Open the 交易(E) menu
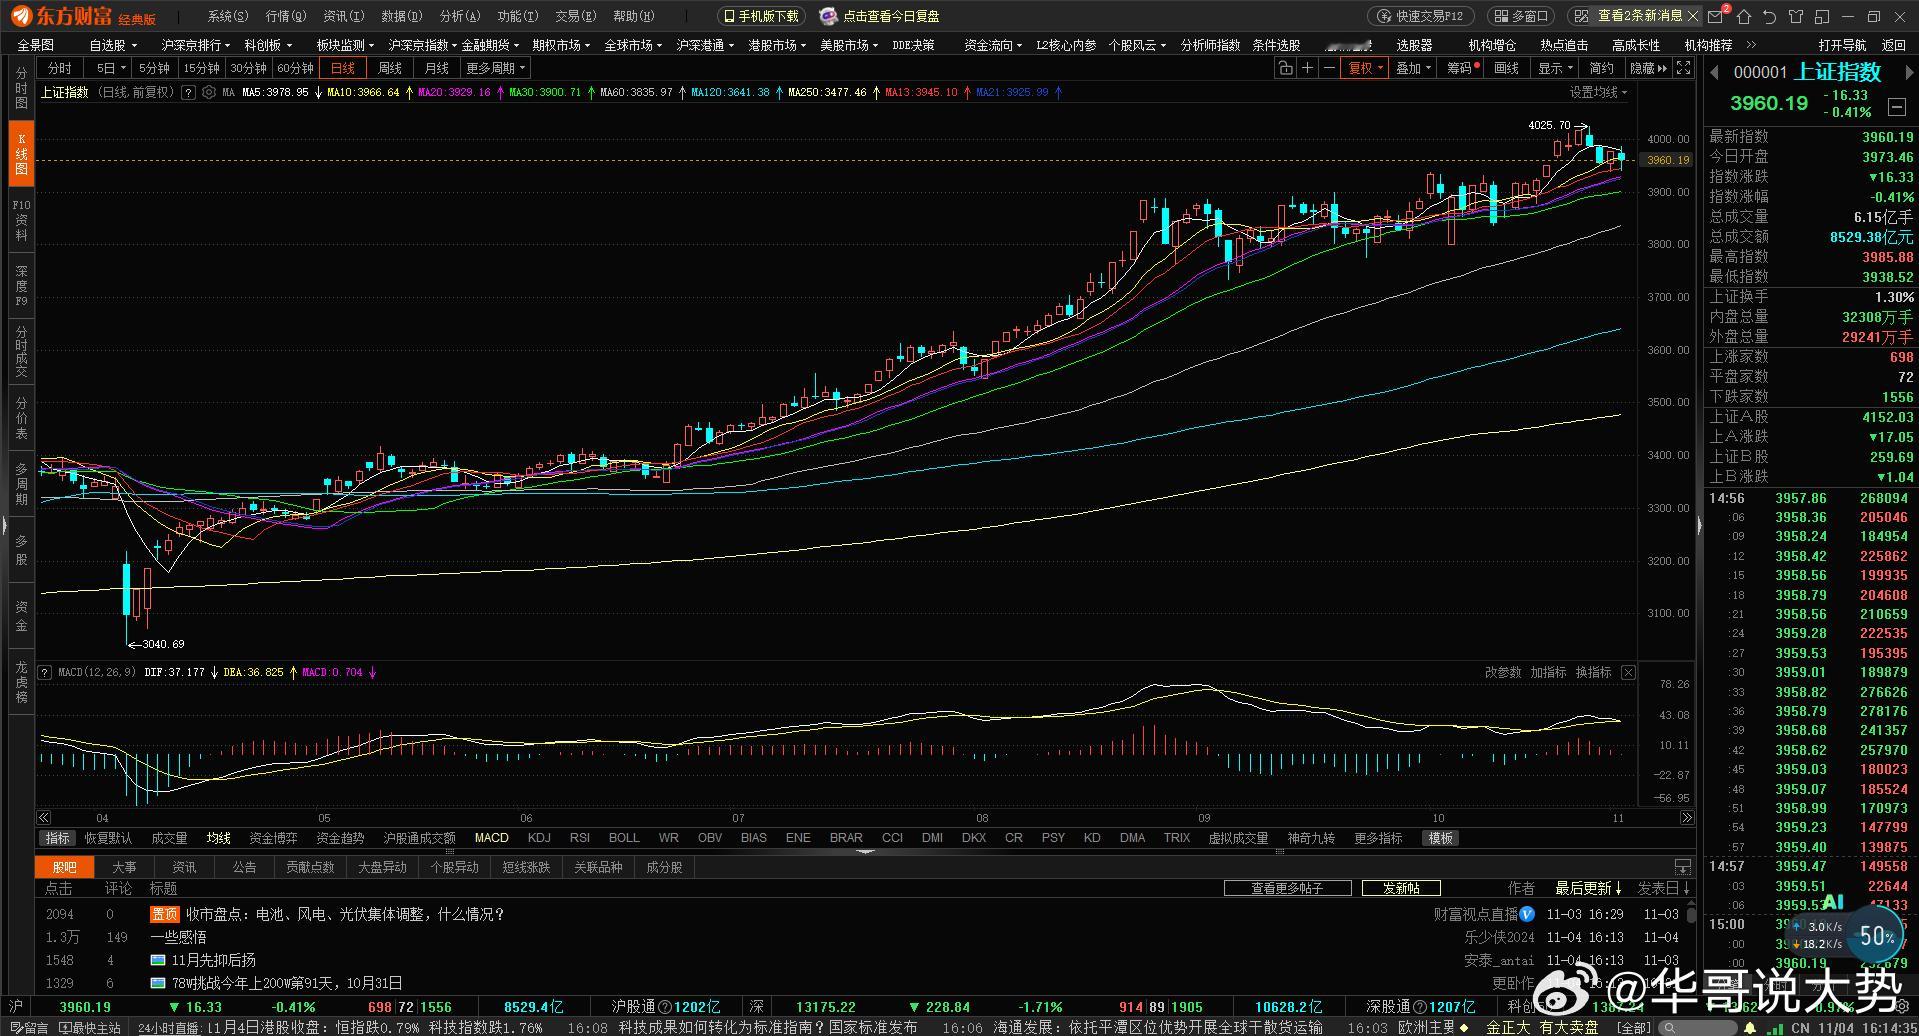Viewport: 1919px width, 1036px height. click(x=575, y=16)
